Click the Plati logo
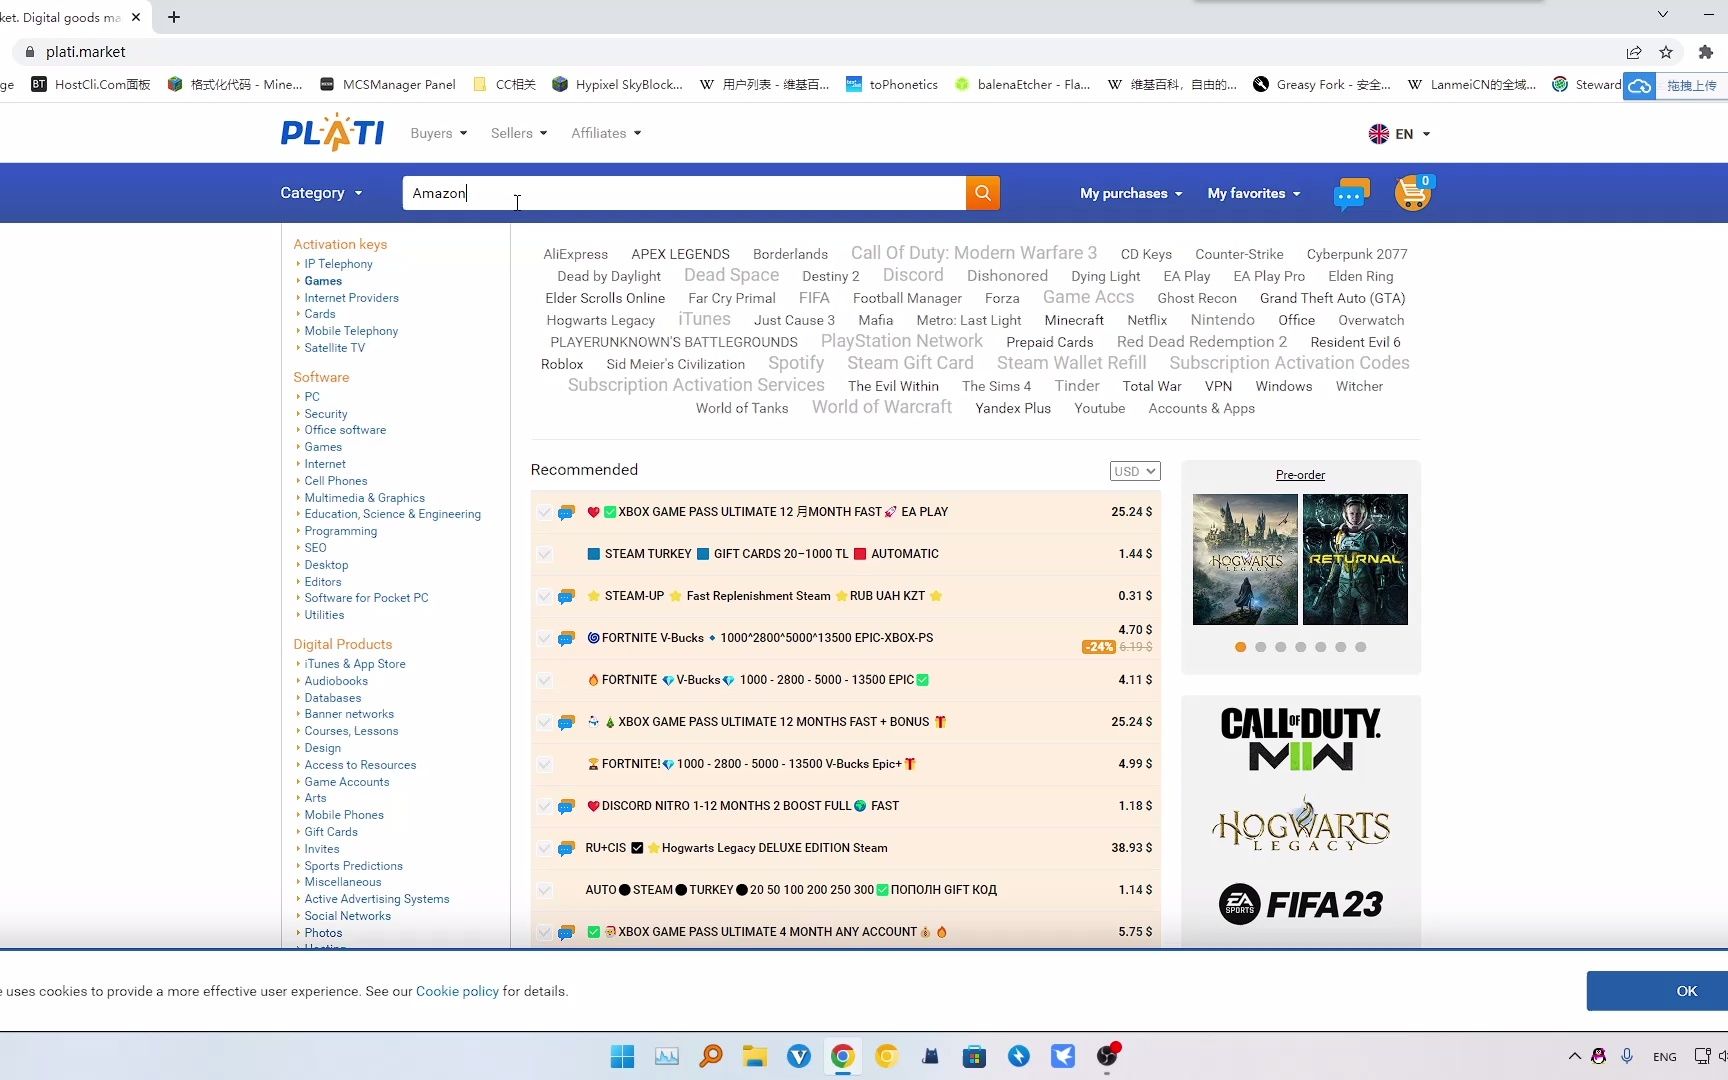 tap(332, 133)
